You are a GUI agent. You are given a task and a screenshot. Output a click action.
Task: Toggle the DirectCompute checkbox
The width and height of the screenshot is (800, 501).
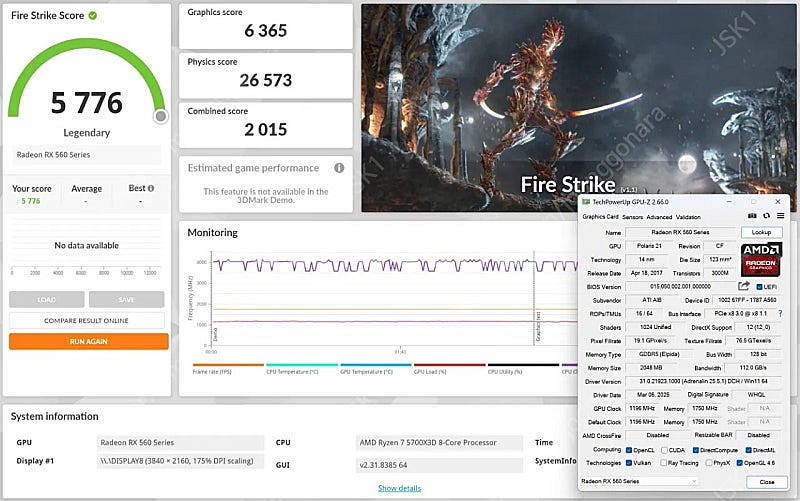[695, 450]
